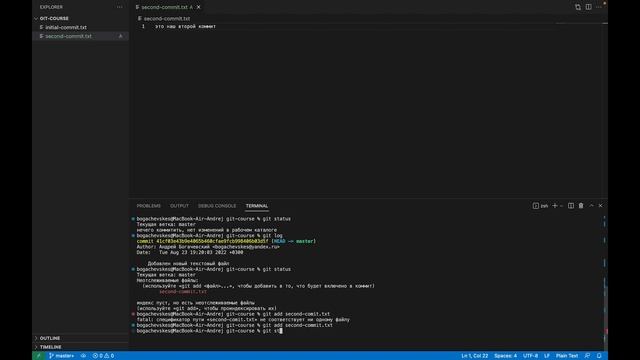640x360 pixels.
Task: Expand the OUTLINE section
Action: click(x=50, y=338)
